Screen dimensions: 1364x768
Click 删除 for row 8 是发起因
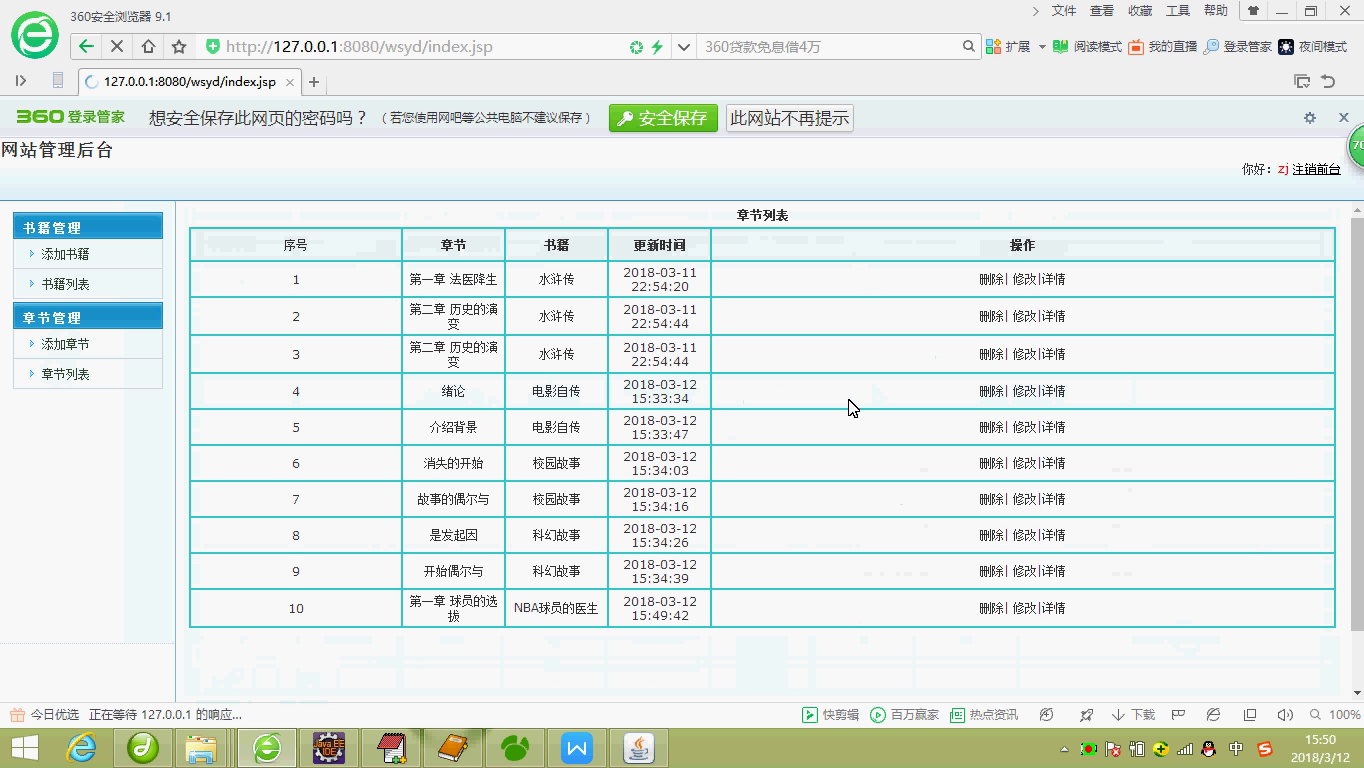(x=991, y=535)
